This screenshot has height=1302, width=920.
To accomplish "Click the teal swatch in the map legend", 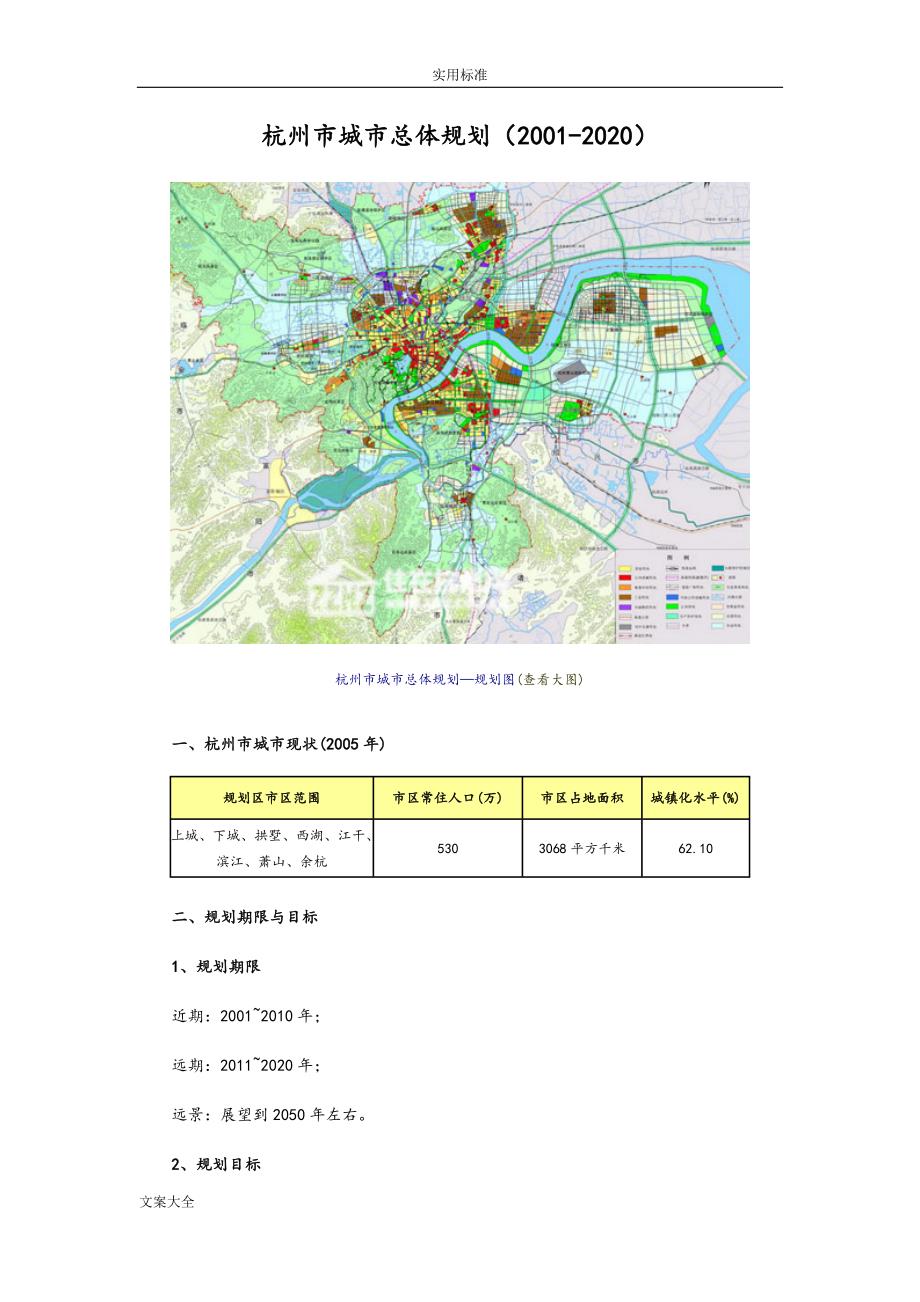I will point(717,568).
